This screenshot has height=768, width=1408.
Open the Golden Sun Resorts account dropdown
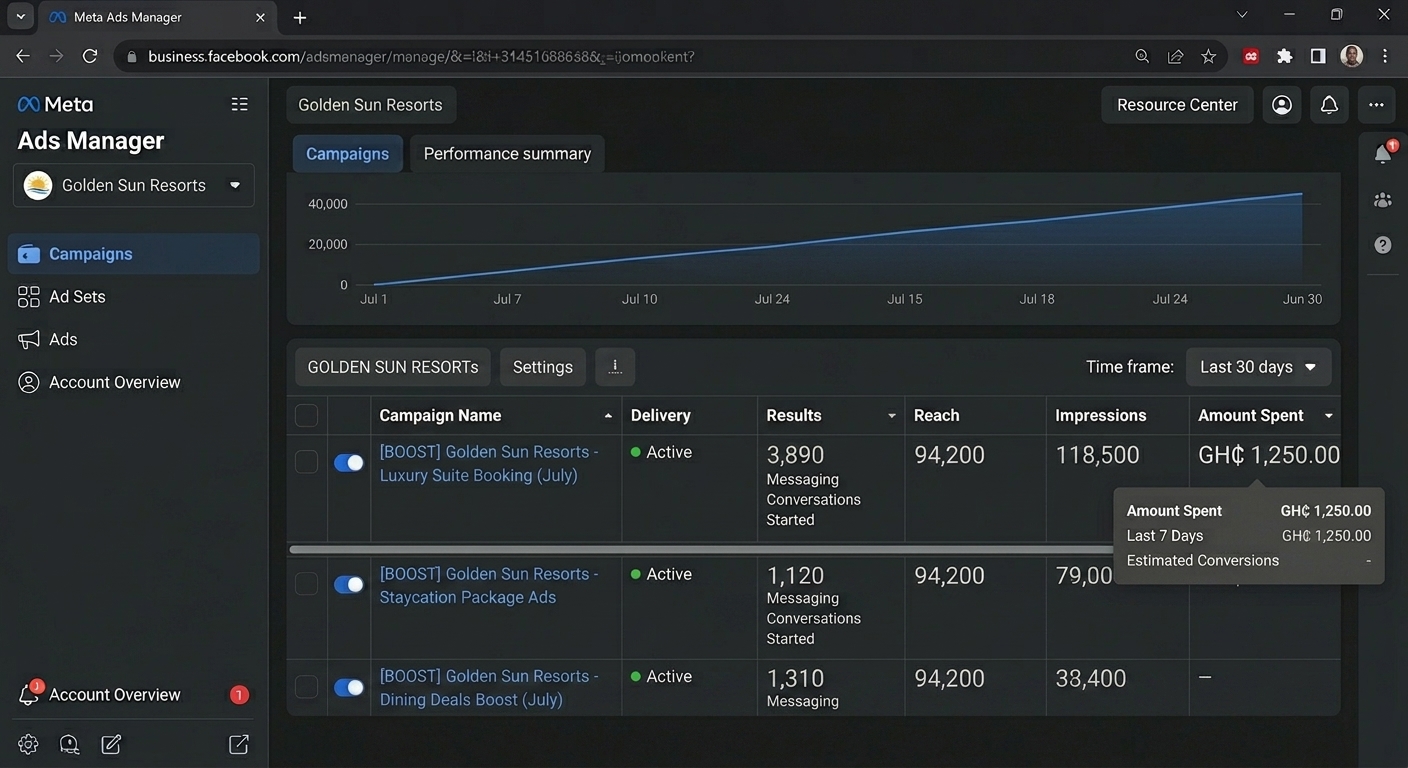(x=133, y=185)
